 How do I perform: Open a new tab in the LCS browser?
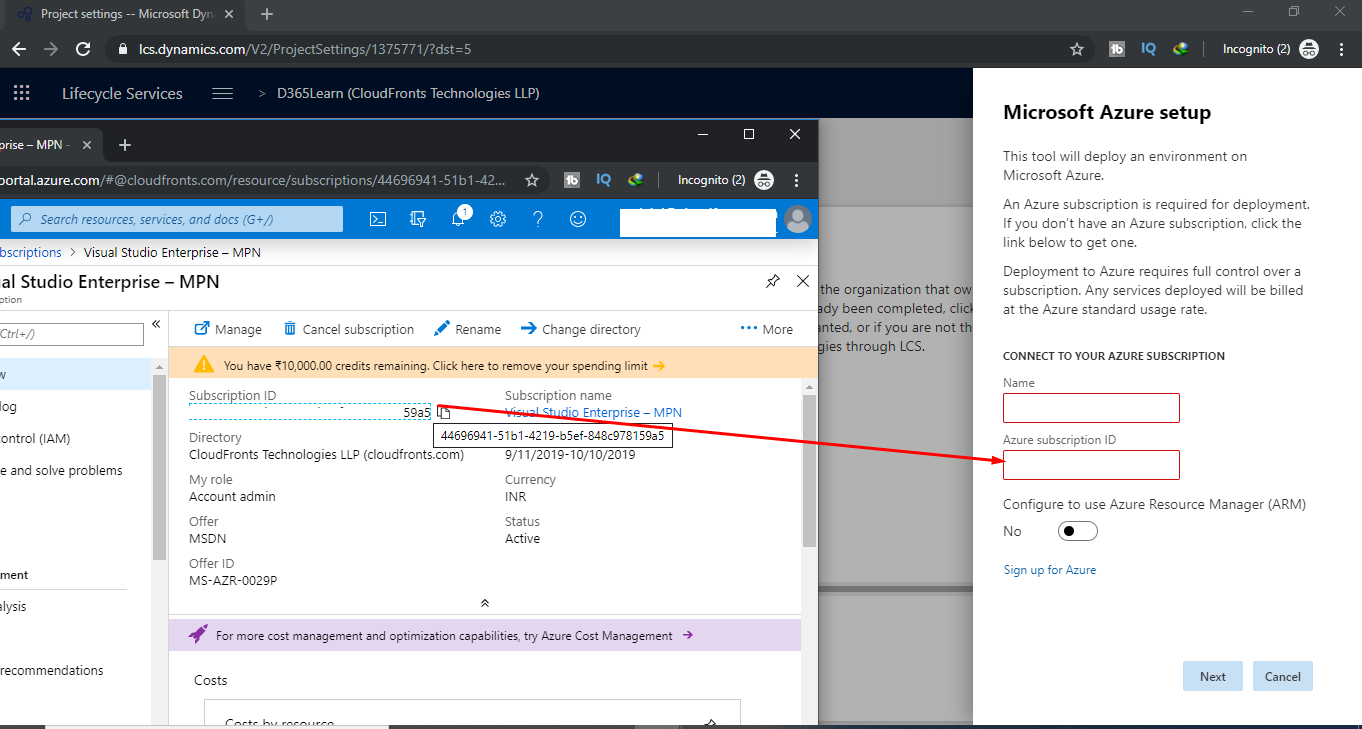point(267,14)
